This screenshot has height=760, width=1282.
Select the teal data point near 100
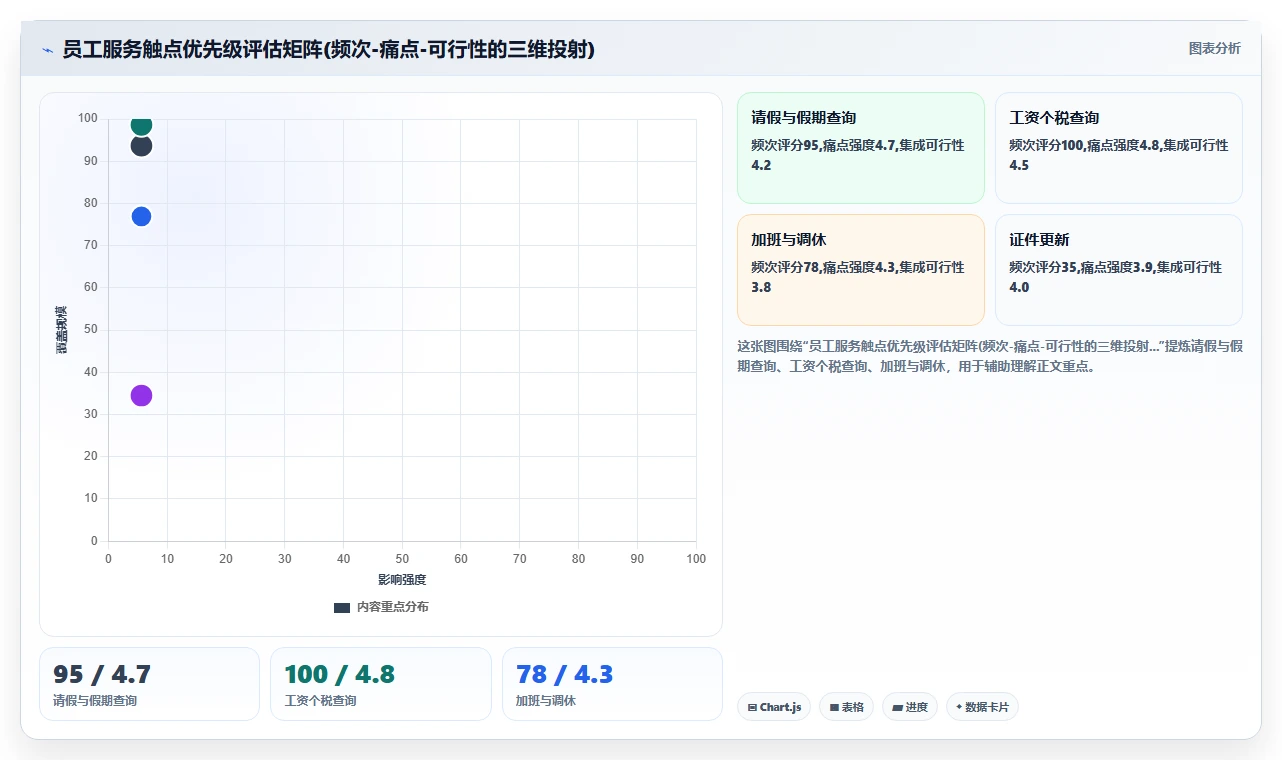point(141,124)
